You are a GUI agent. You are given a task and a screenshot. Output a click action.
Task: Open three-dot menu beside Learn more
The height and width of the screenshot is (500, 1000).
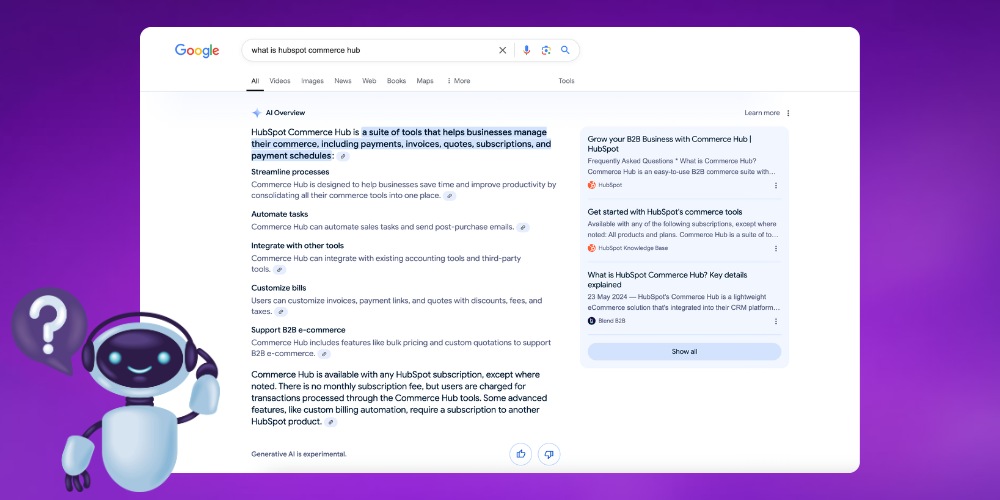click(x=788, y=113)
